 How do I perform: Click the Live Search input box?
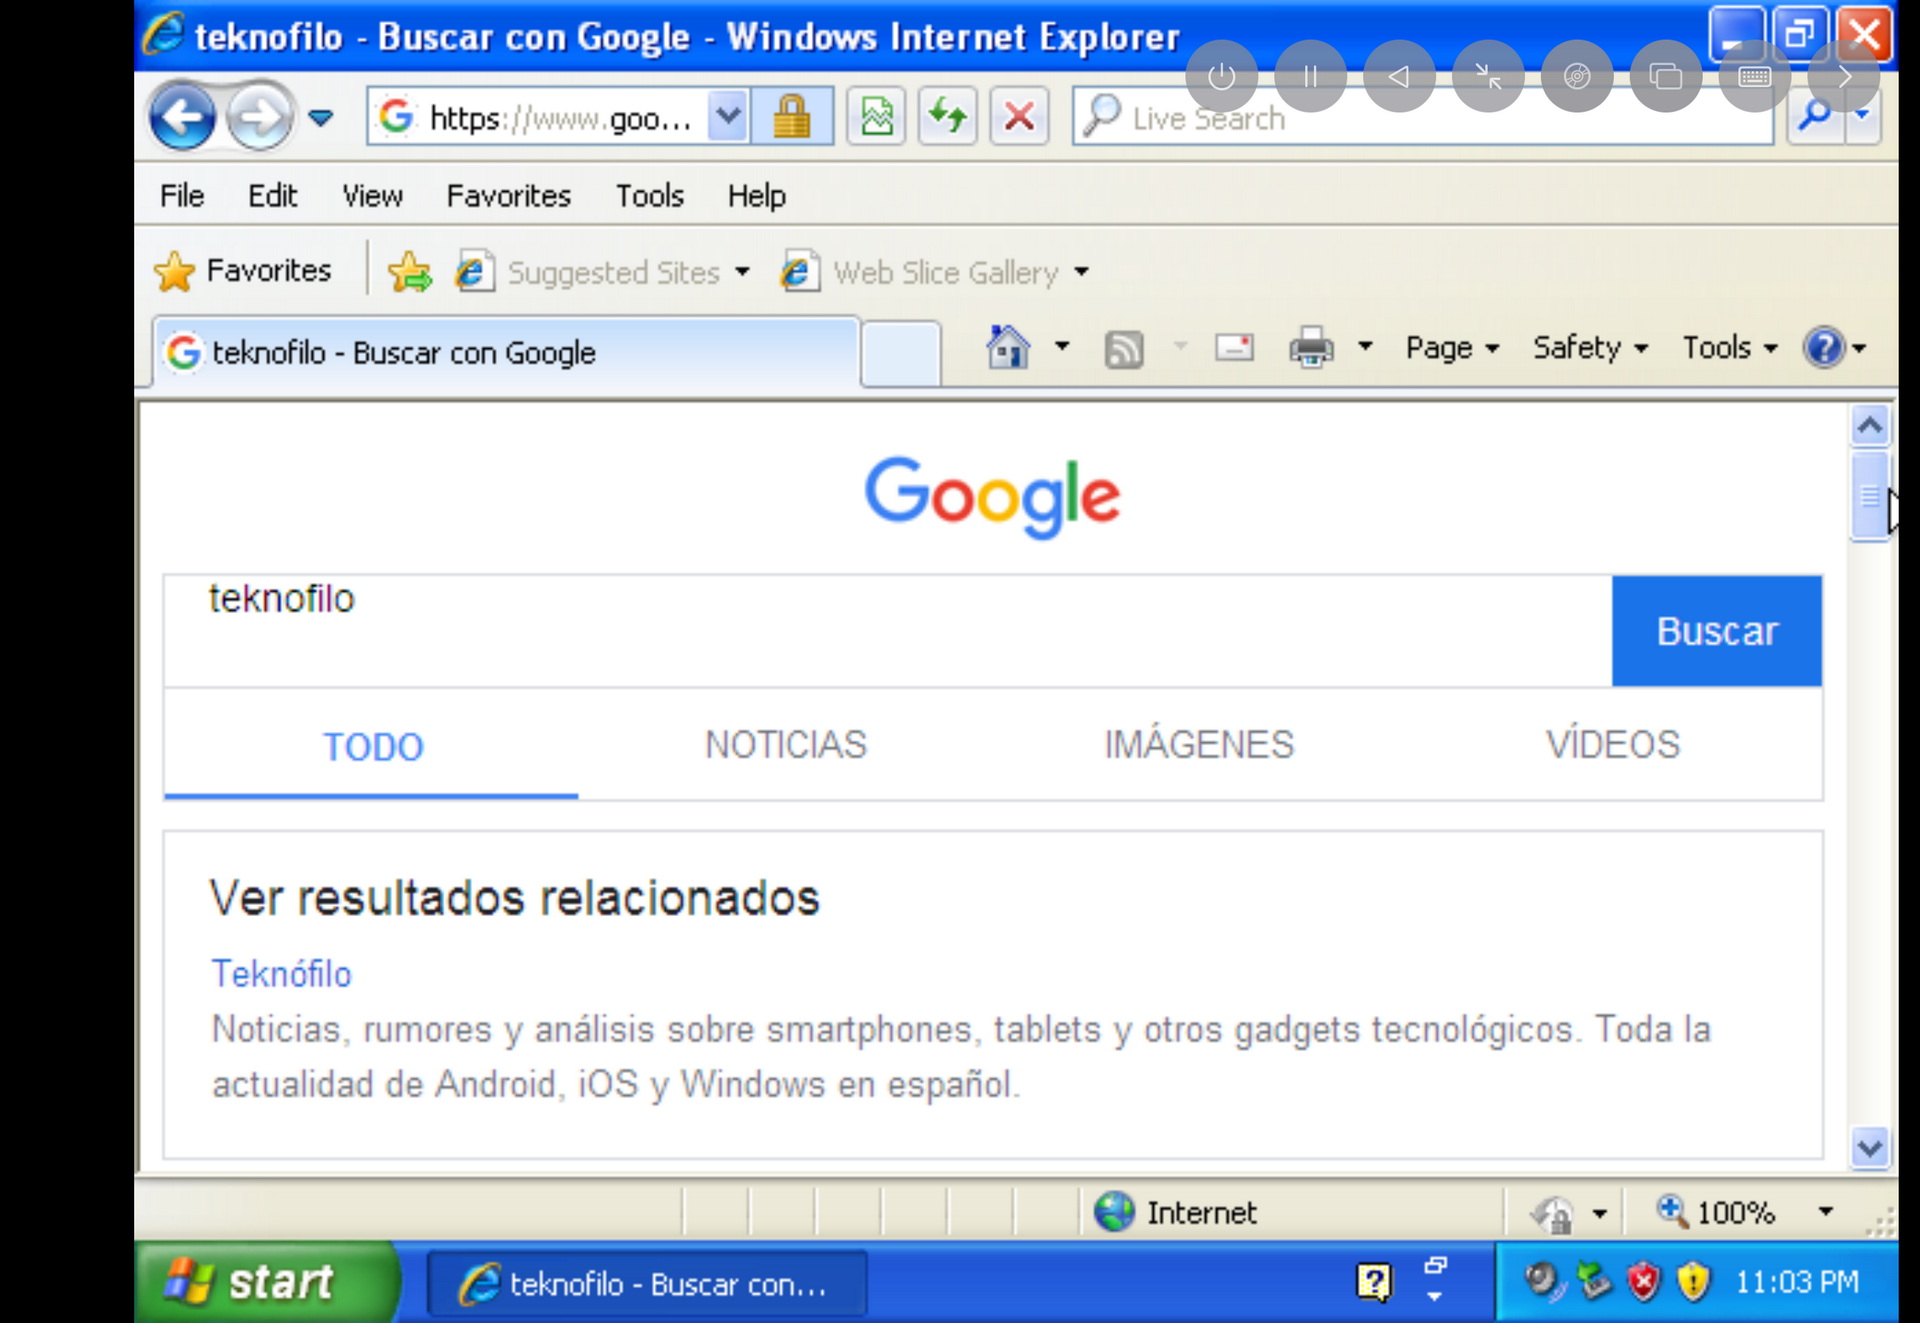tap(1423, 118)
